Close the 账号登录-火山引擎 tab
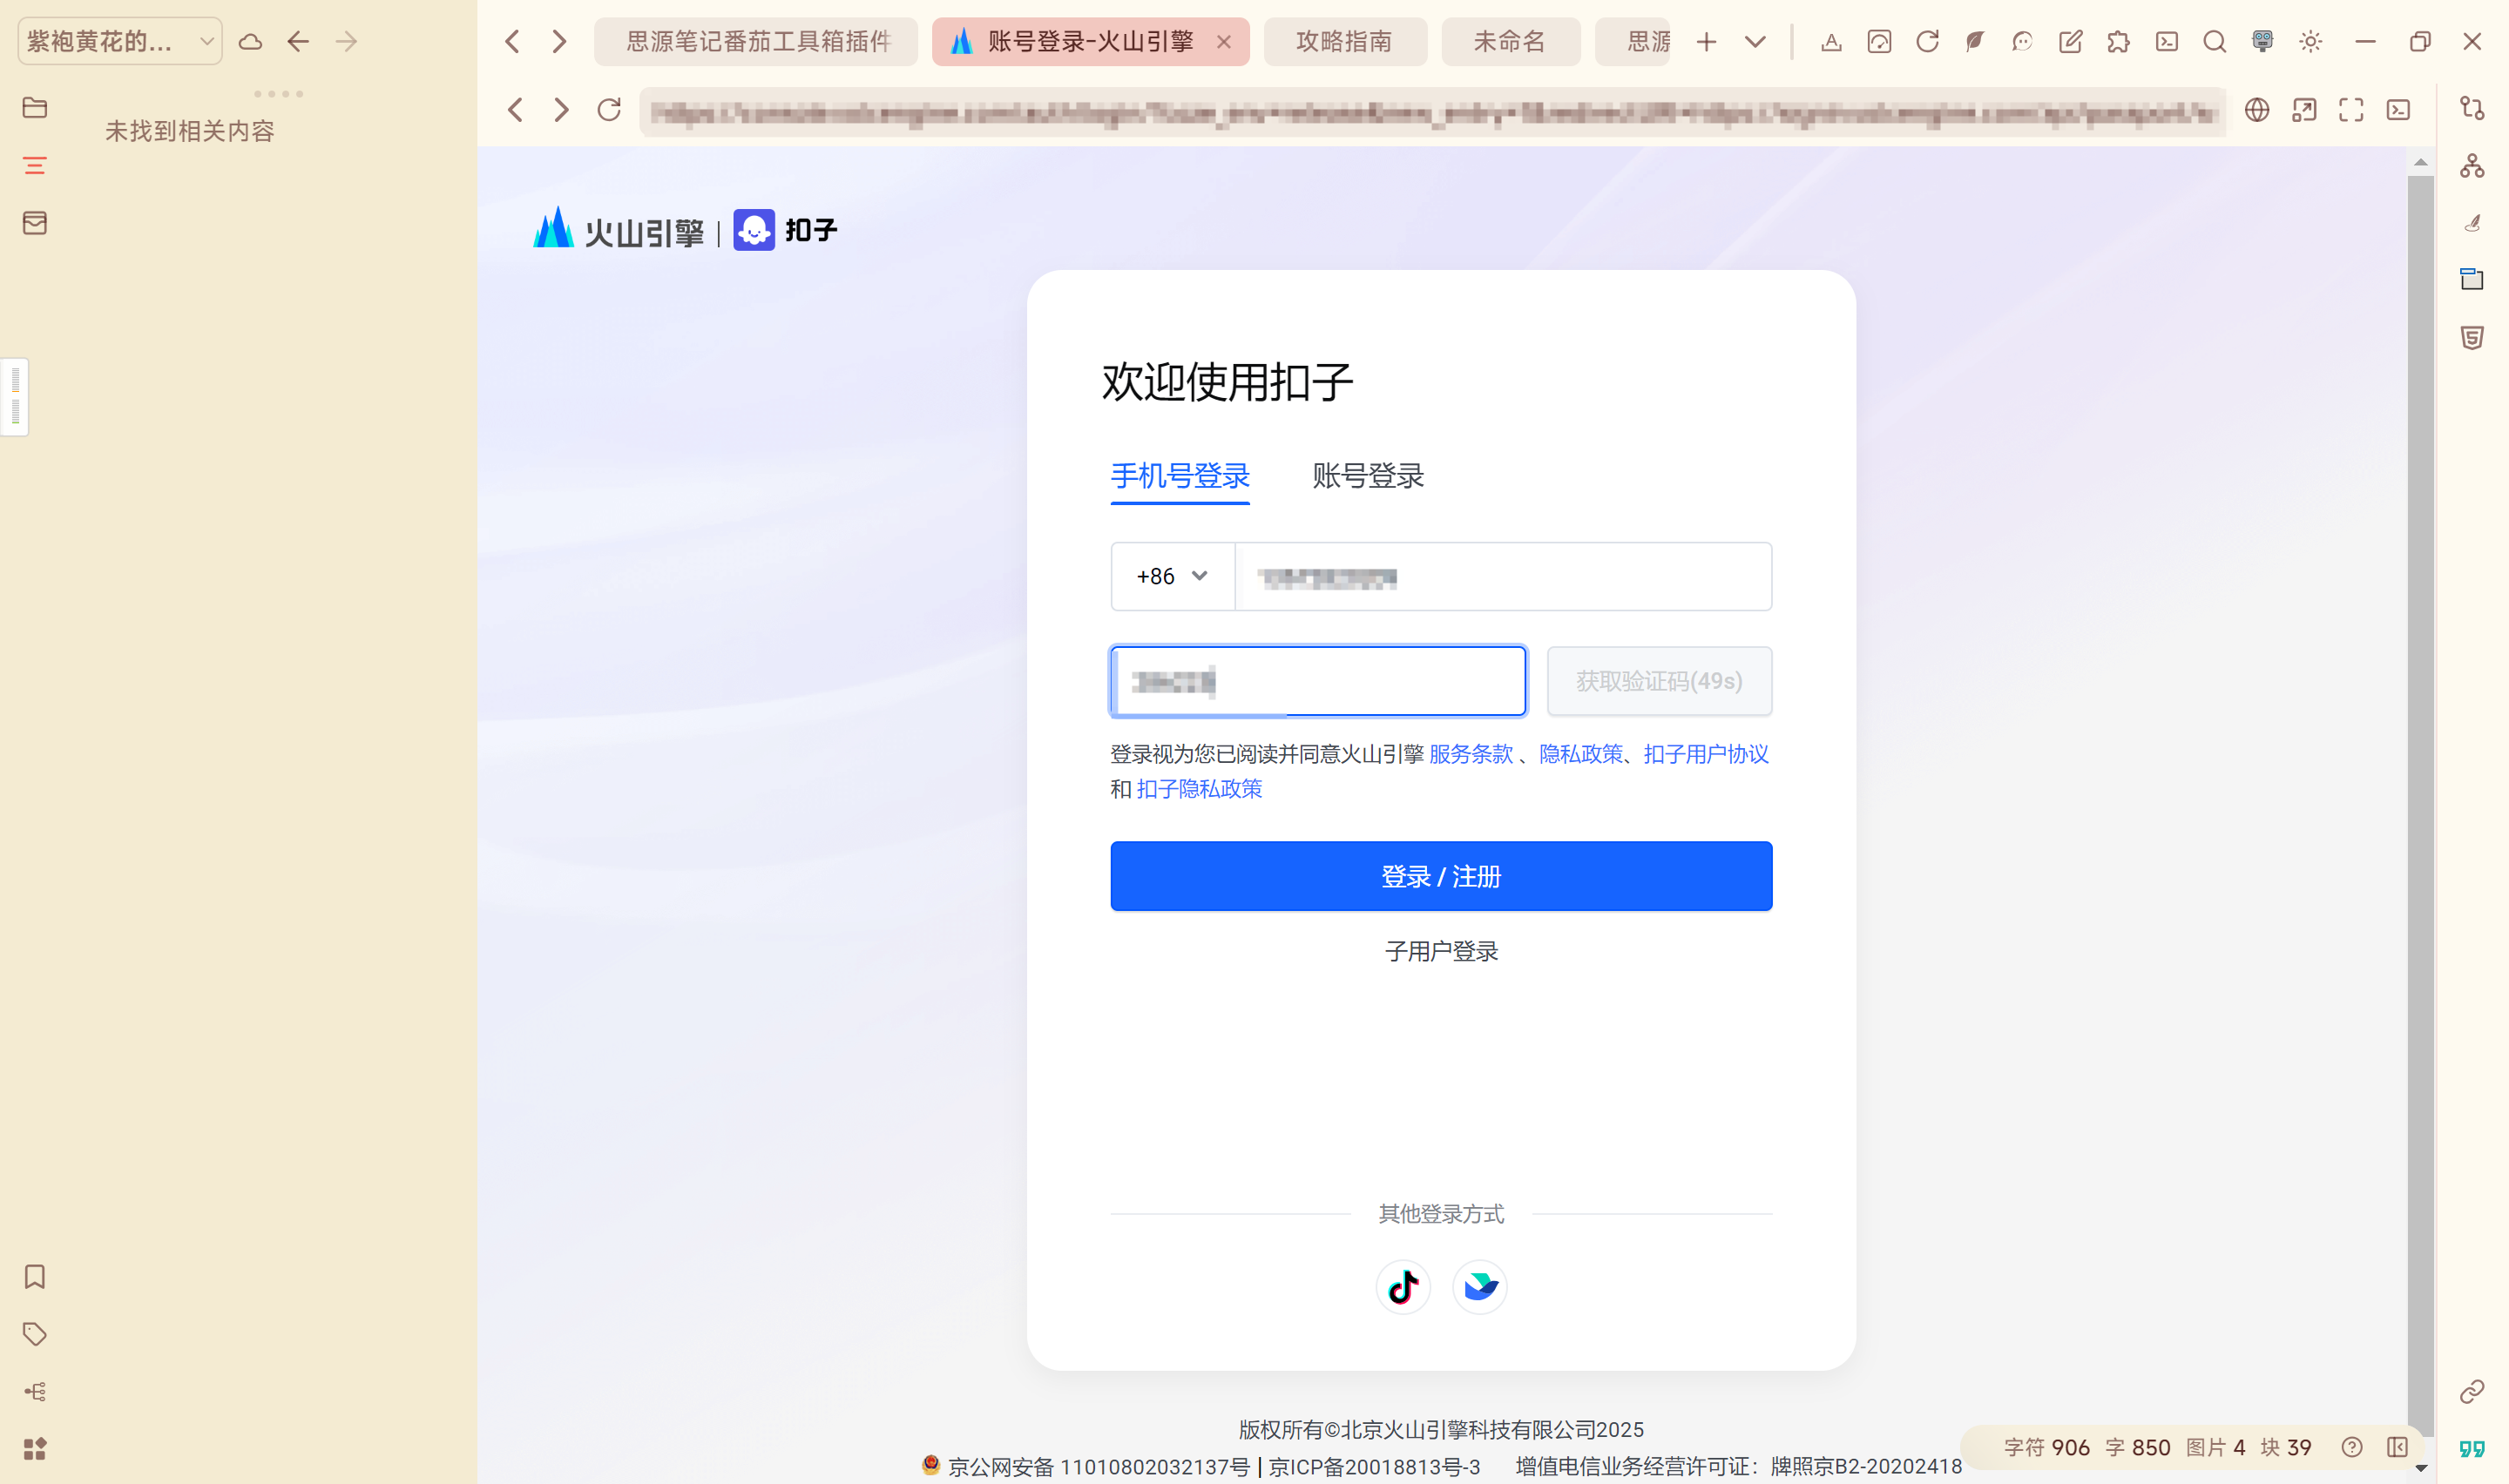Screen dimensions: 2509x1484 [1224, 42]
